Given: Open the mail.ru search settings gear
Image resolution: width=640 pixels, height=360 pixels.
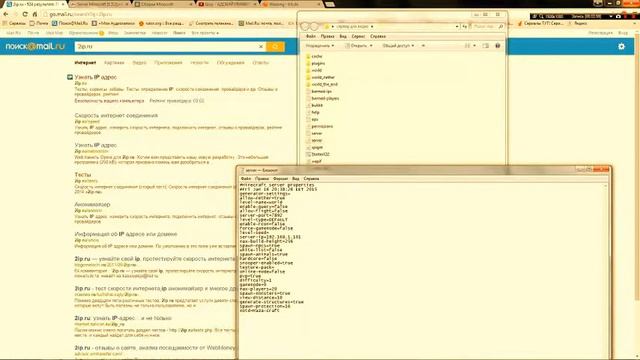Looking at the screenshot, I should (621, 47).
